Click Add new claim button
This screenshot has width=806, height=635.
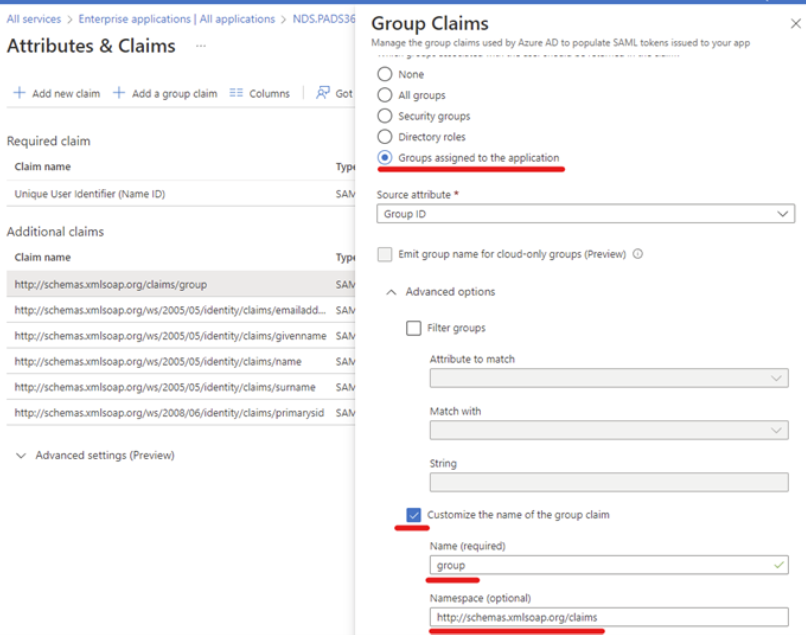57,93
